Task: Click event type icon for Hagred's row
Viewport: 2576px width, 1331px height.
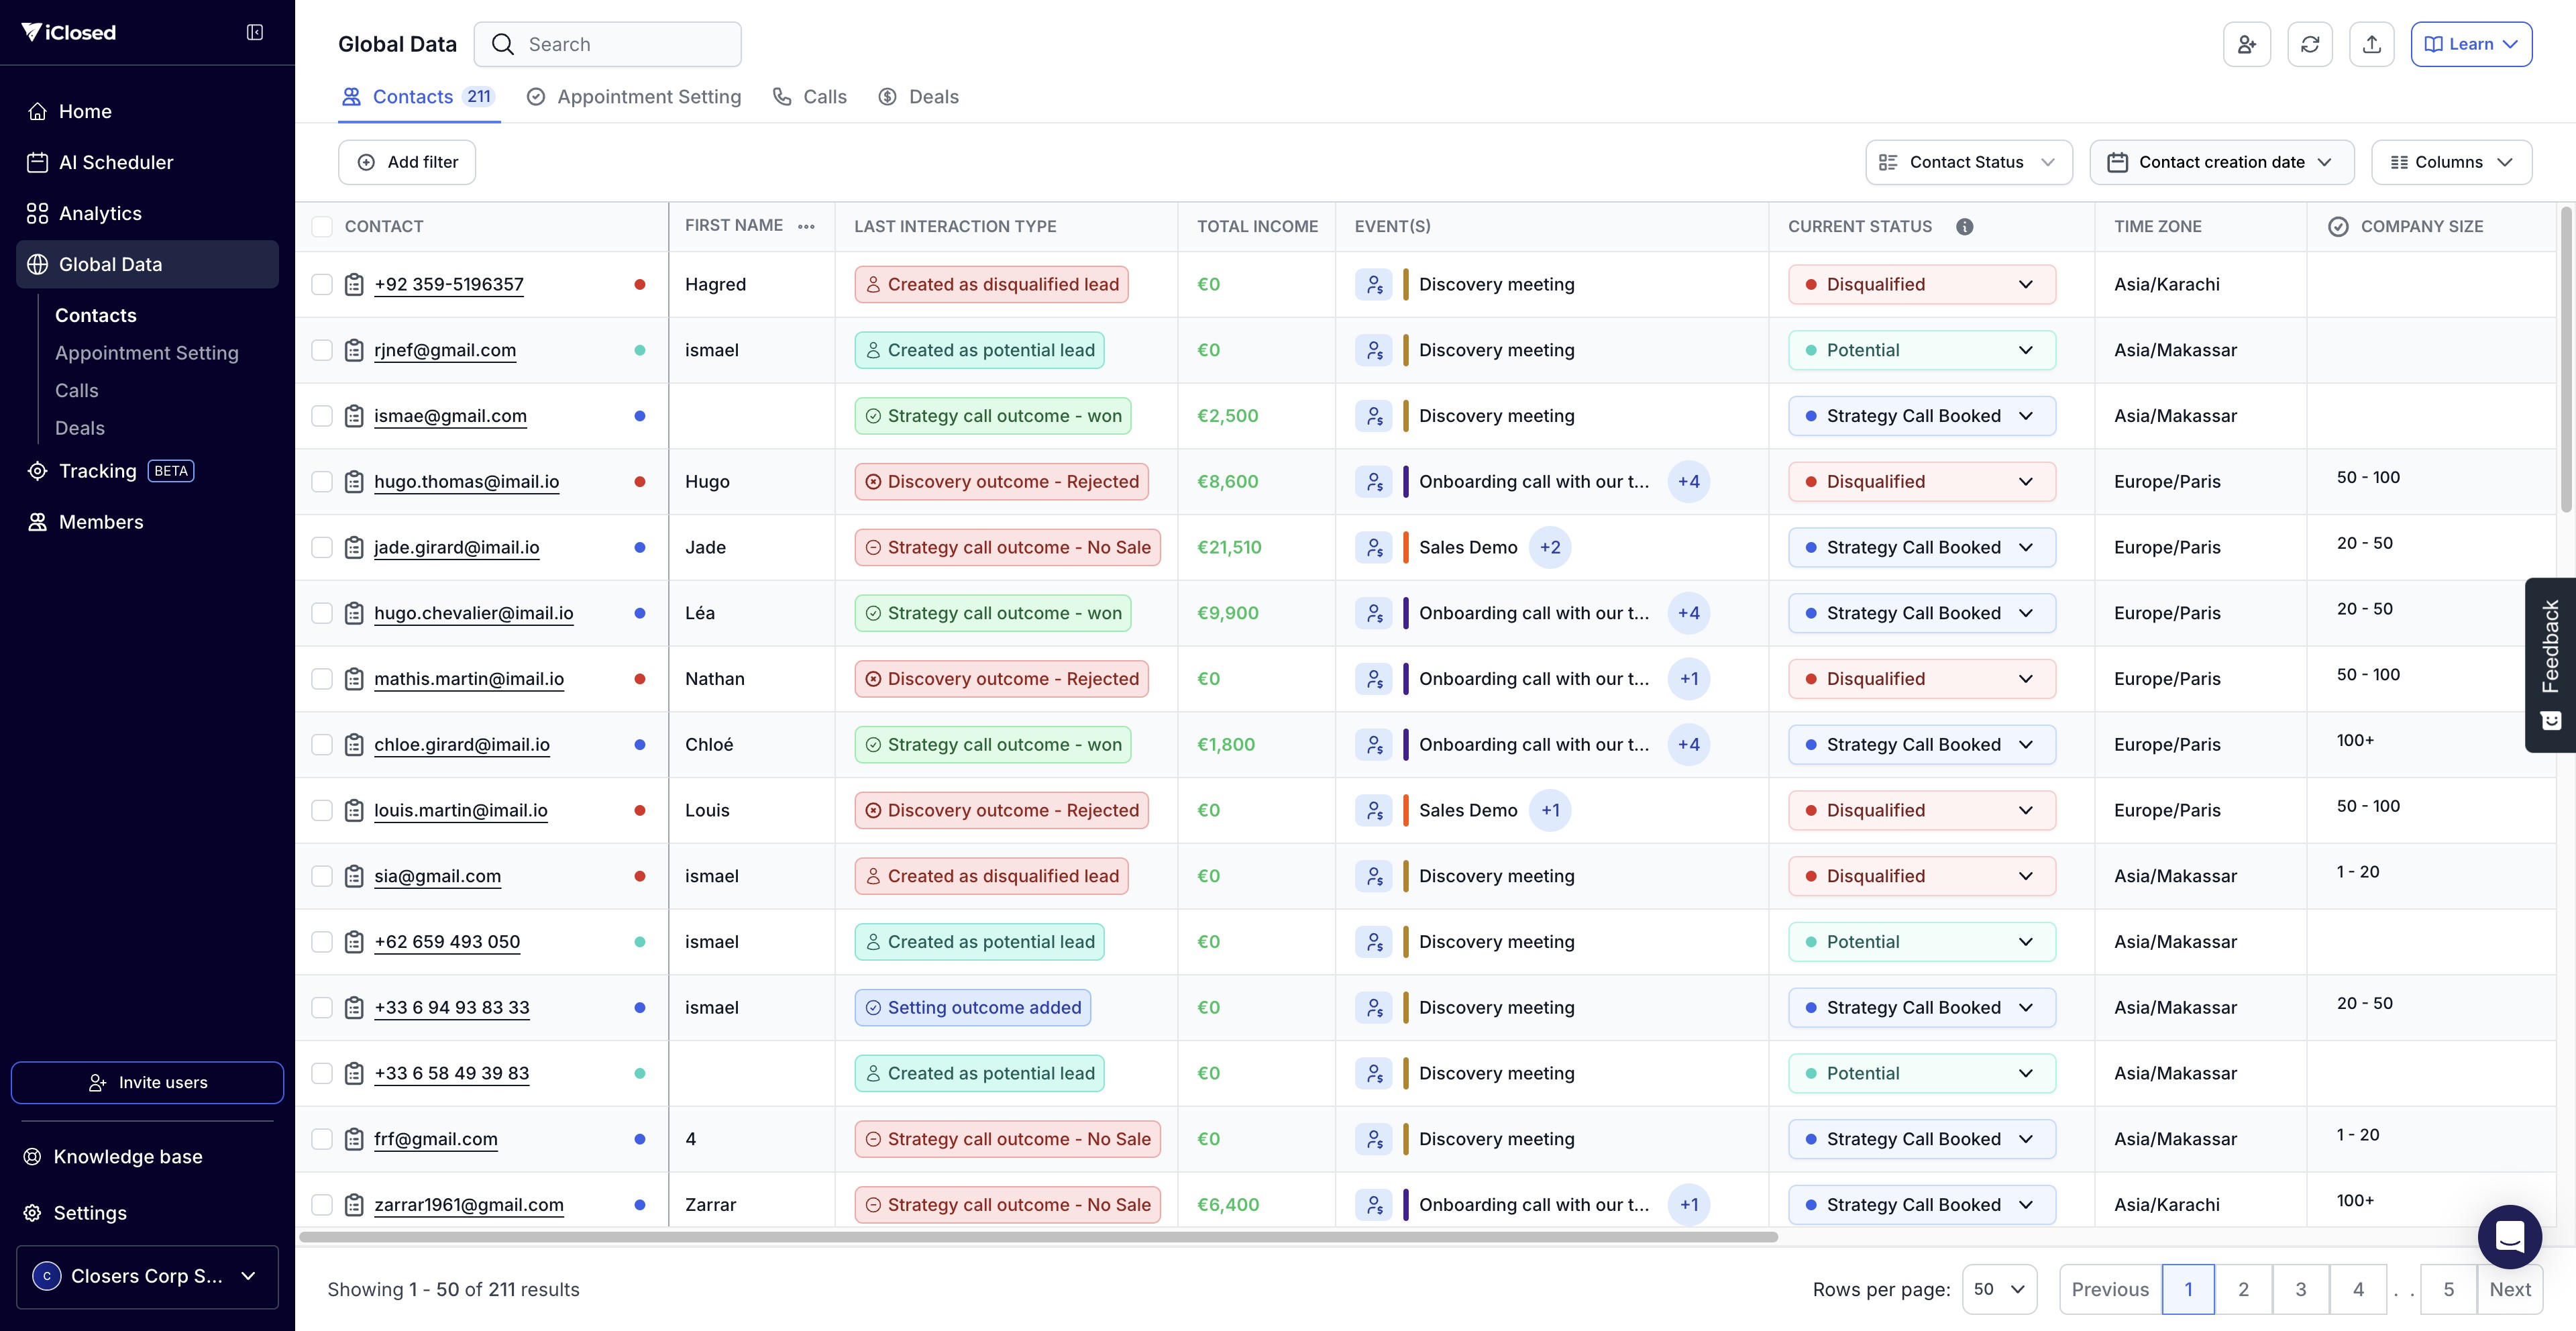Action: (1374, 285)
